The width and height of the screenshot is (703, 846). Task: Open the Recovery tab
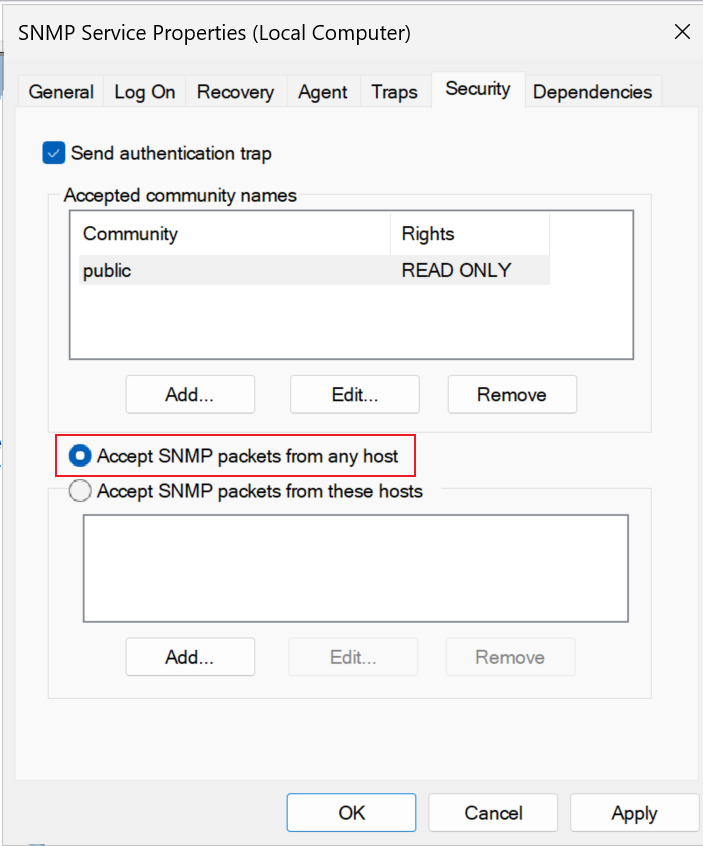[235, 92]
